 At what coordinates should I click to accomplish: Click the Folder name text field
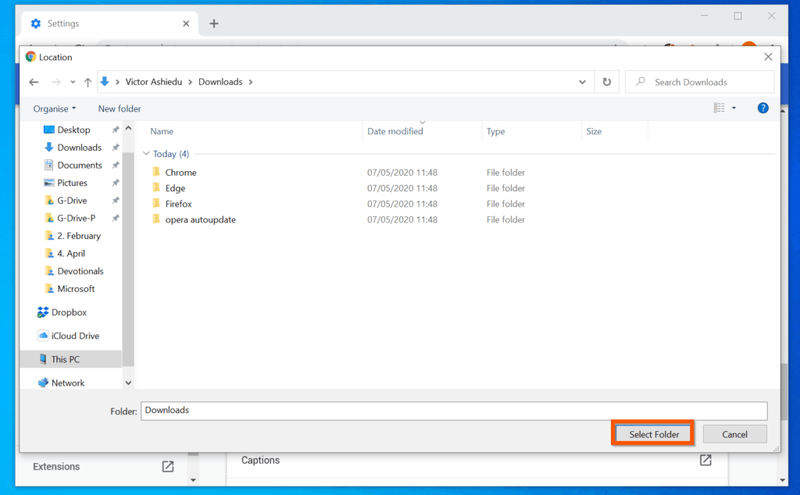point(454,411)
